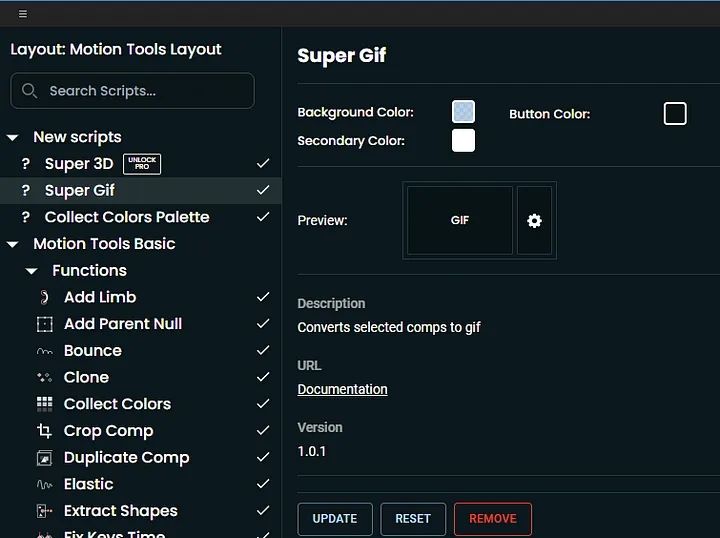720x538 pixels.
Task: Open the hamburger menu at top
Action: [22, 14]
